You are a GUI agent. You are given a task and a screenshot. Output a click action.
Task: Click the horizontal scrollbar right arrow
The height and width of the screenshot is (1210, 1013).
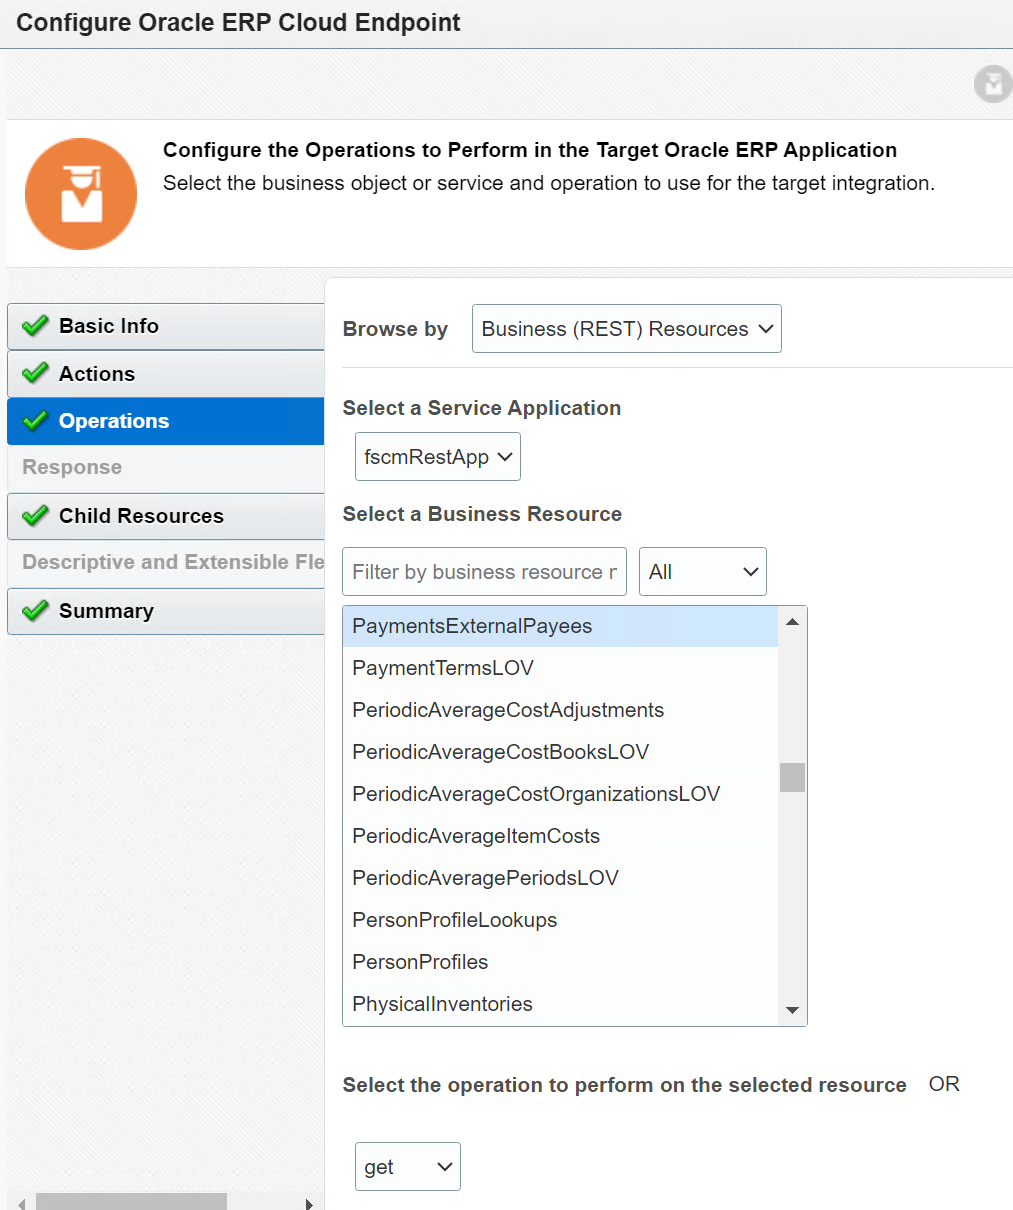tap(310, 1203)
